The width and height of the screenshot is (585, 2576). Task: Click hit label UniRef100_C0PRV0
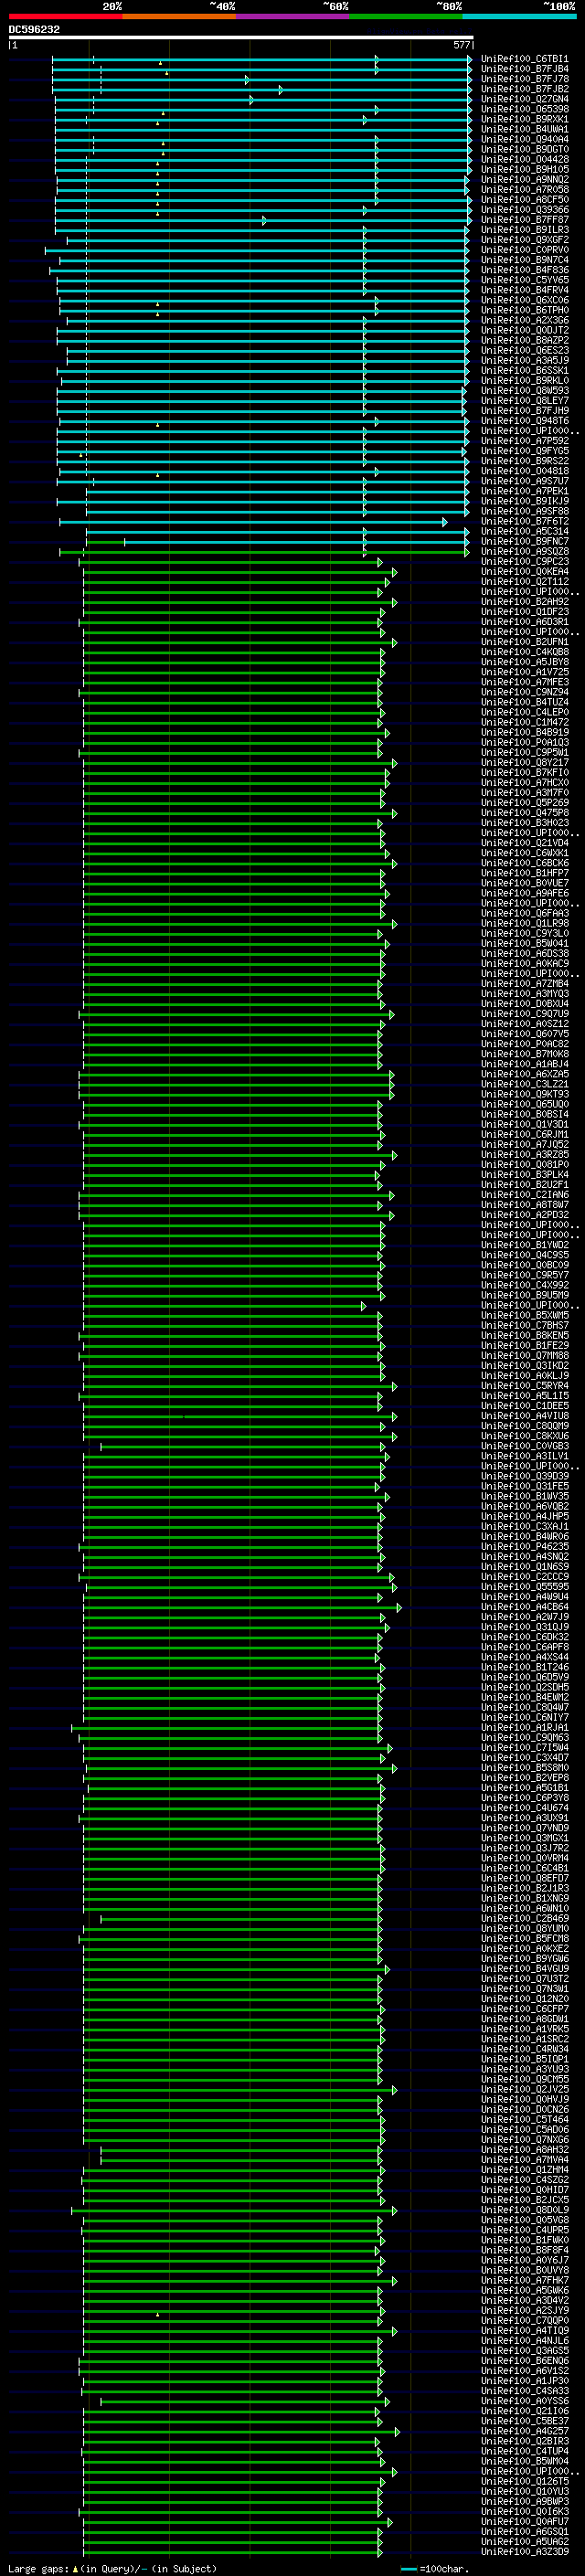(525, 250)
